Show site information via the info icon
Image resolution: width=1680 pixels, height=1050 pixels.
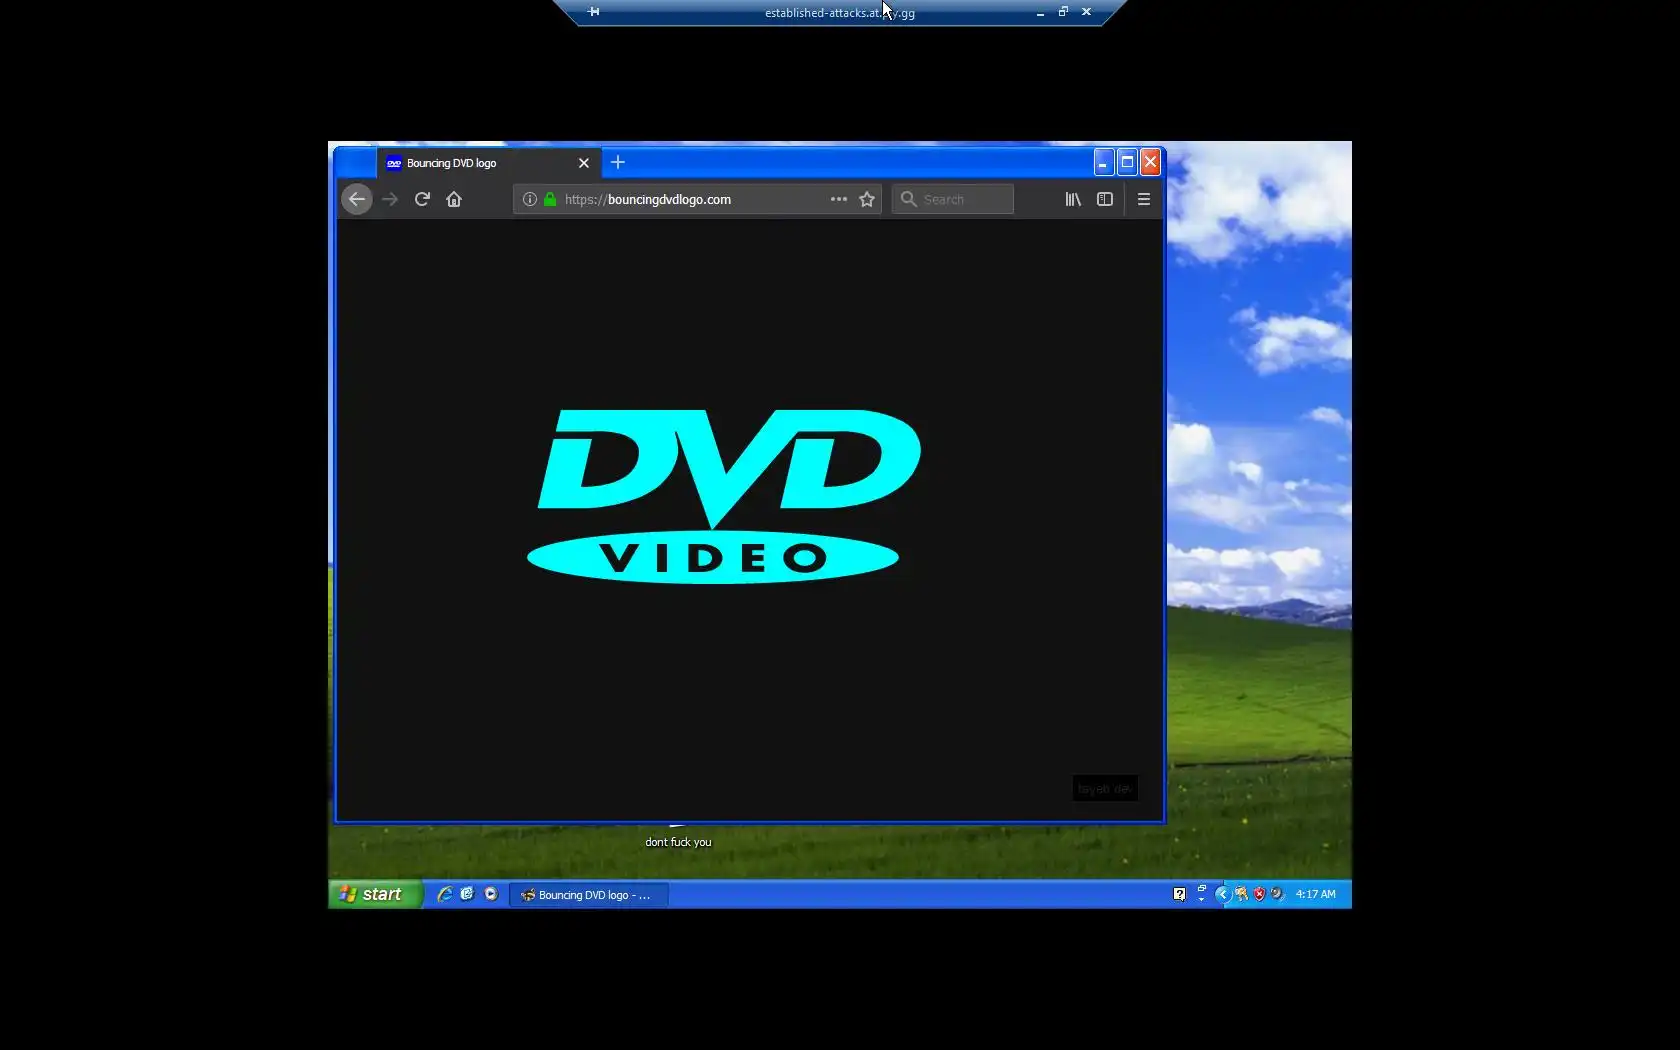[x=530, y=199]
